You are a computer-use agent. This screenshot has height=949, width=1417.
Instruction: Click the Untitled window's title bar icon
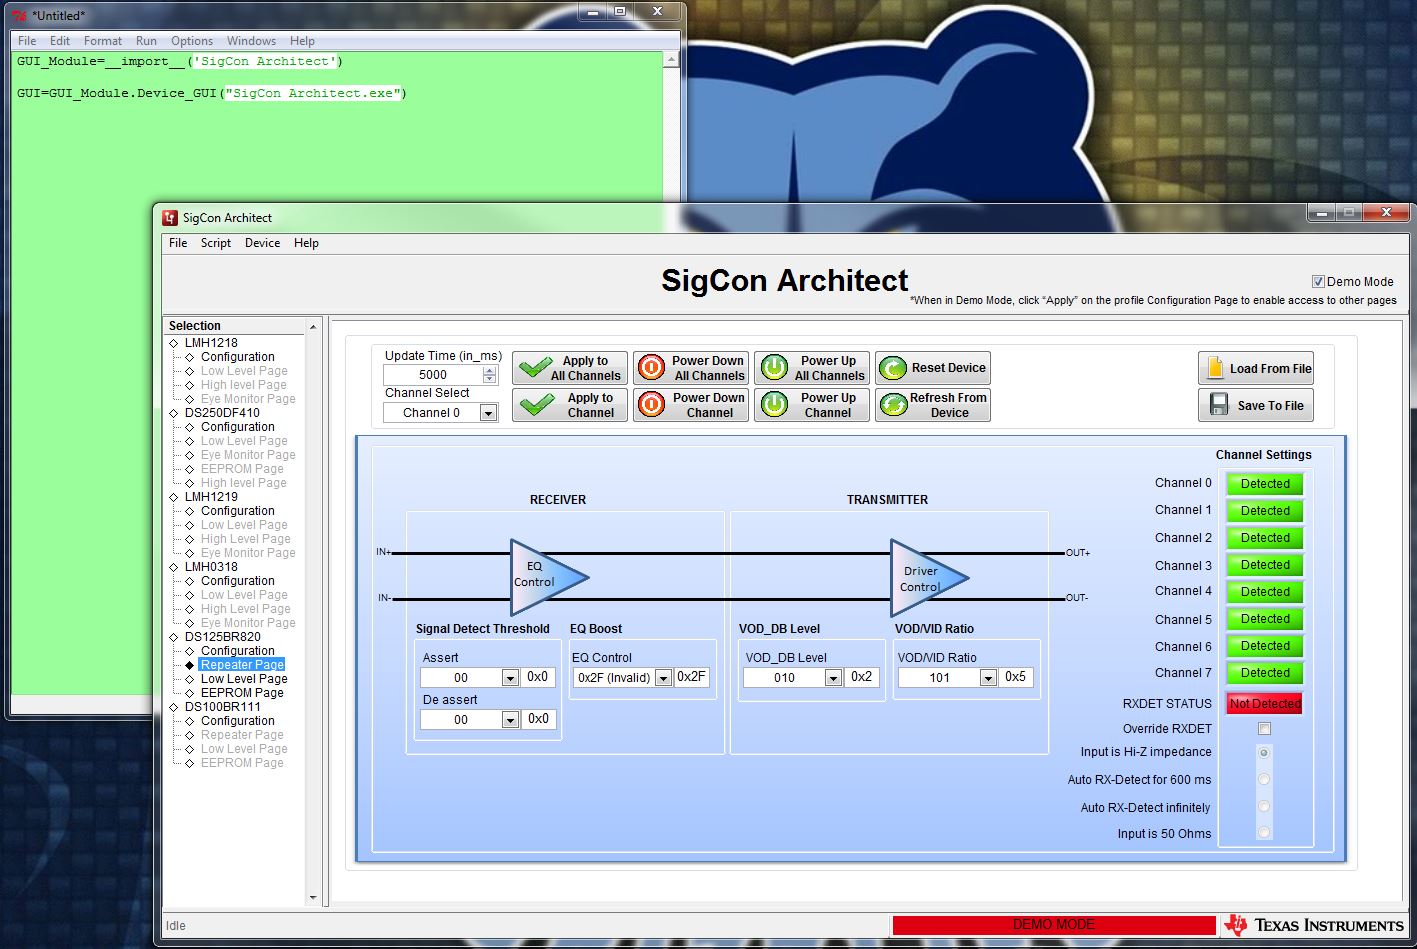pos(19,15)
